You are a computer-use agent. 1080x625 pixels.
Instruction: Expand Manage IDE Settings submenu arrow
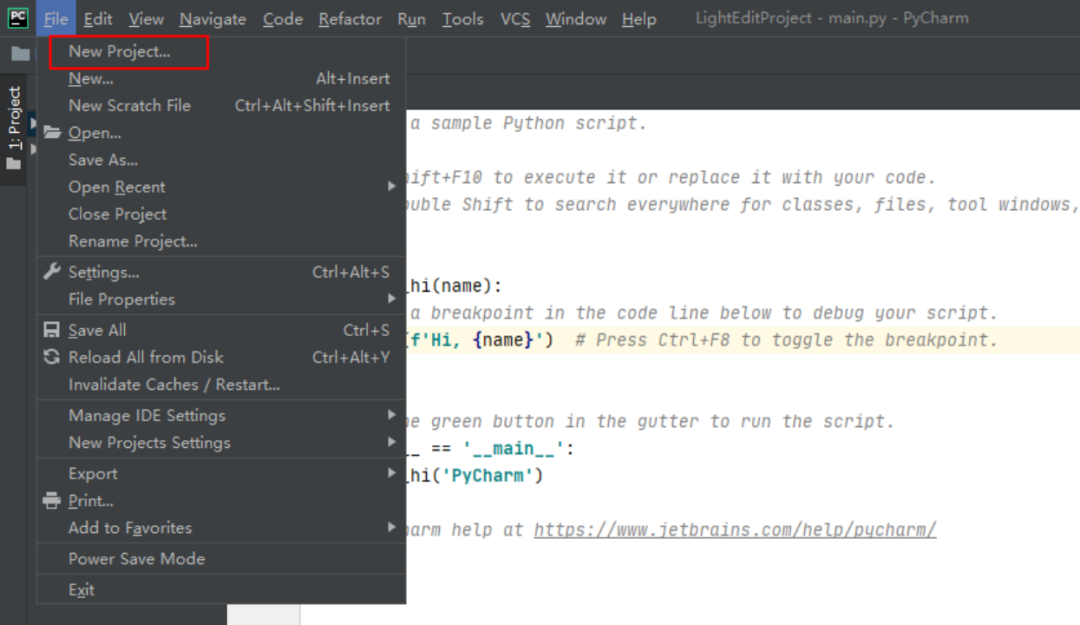(x=391, y=415)
